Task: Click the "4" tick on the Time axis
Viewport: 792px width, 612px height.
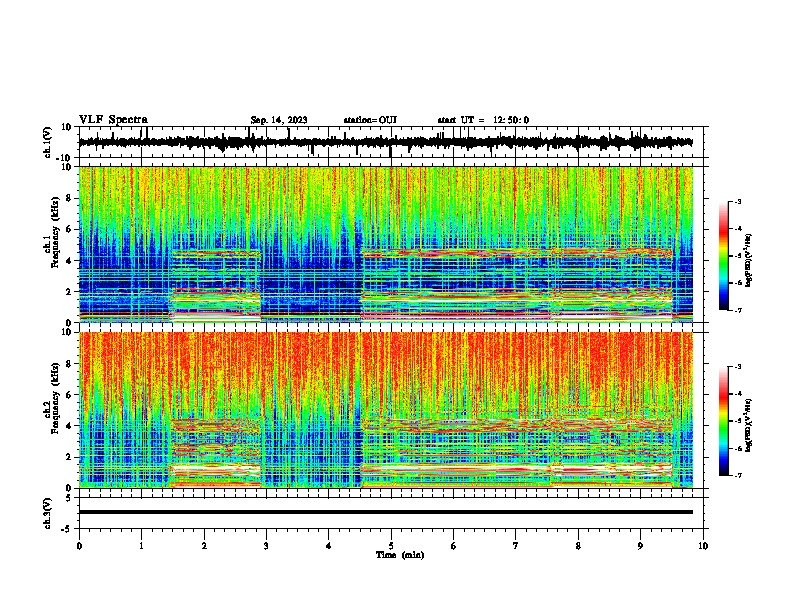Action: [x=329, y=546]
